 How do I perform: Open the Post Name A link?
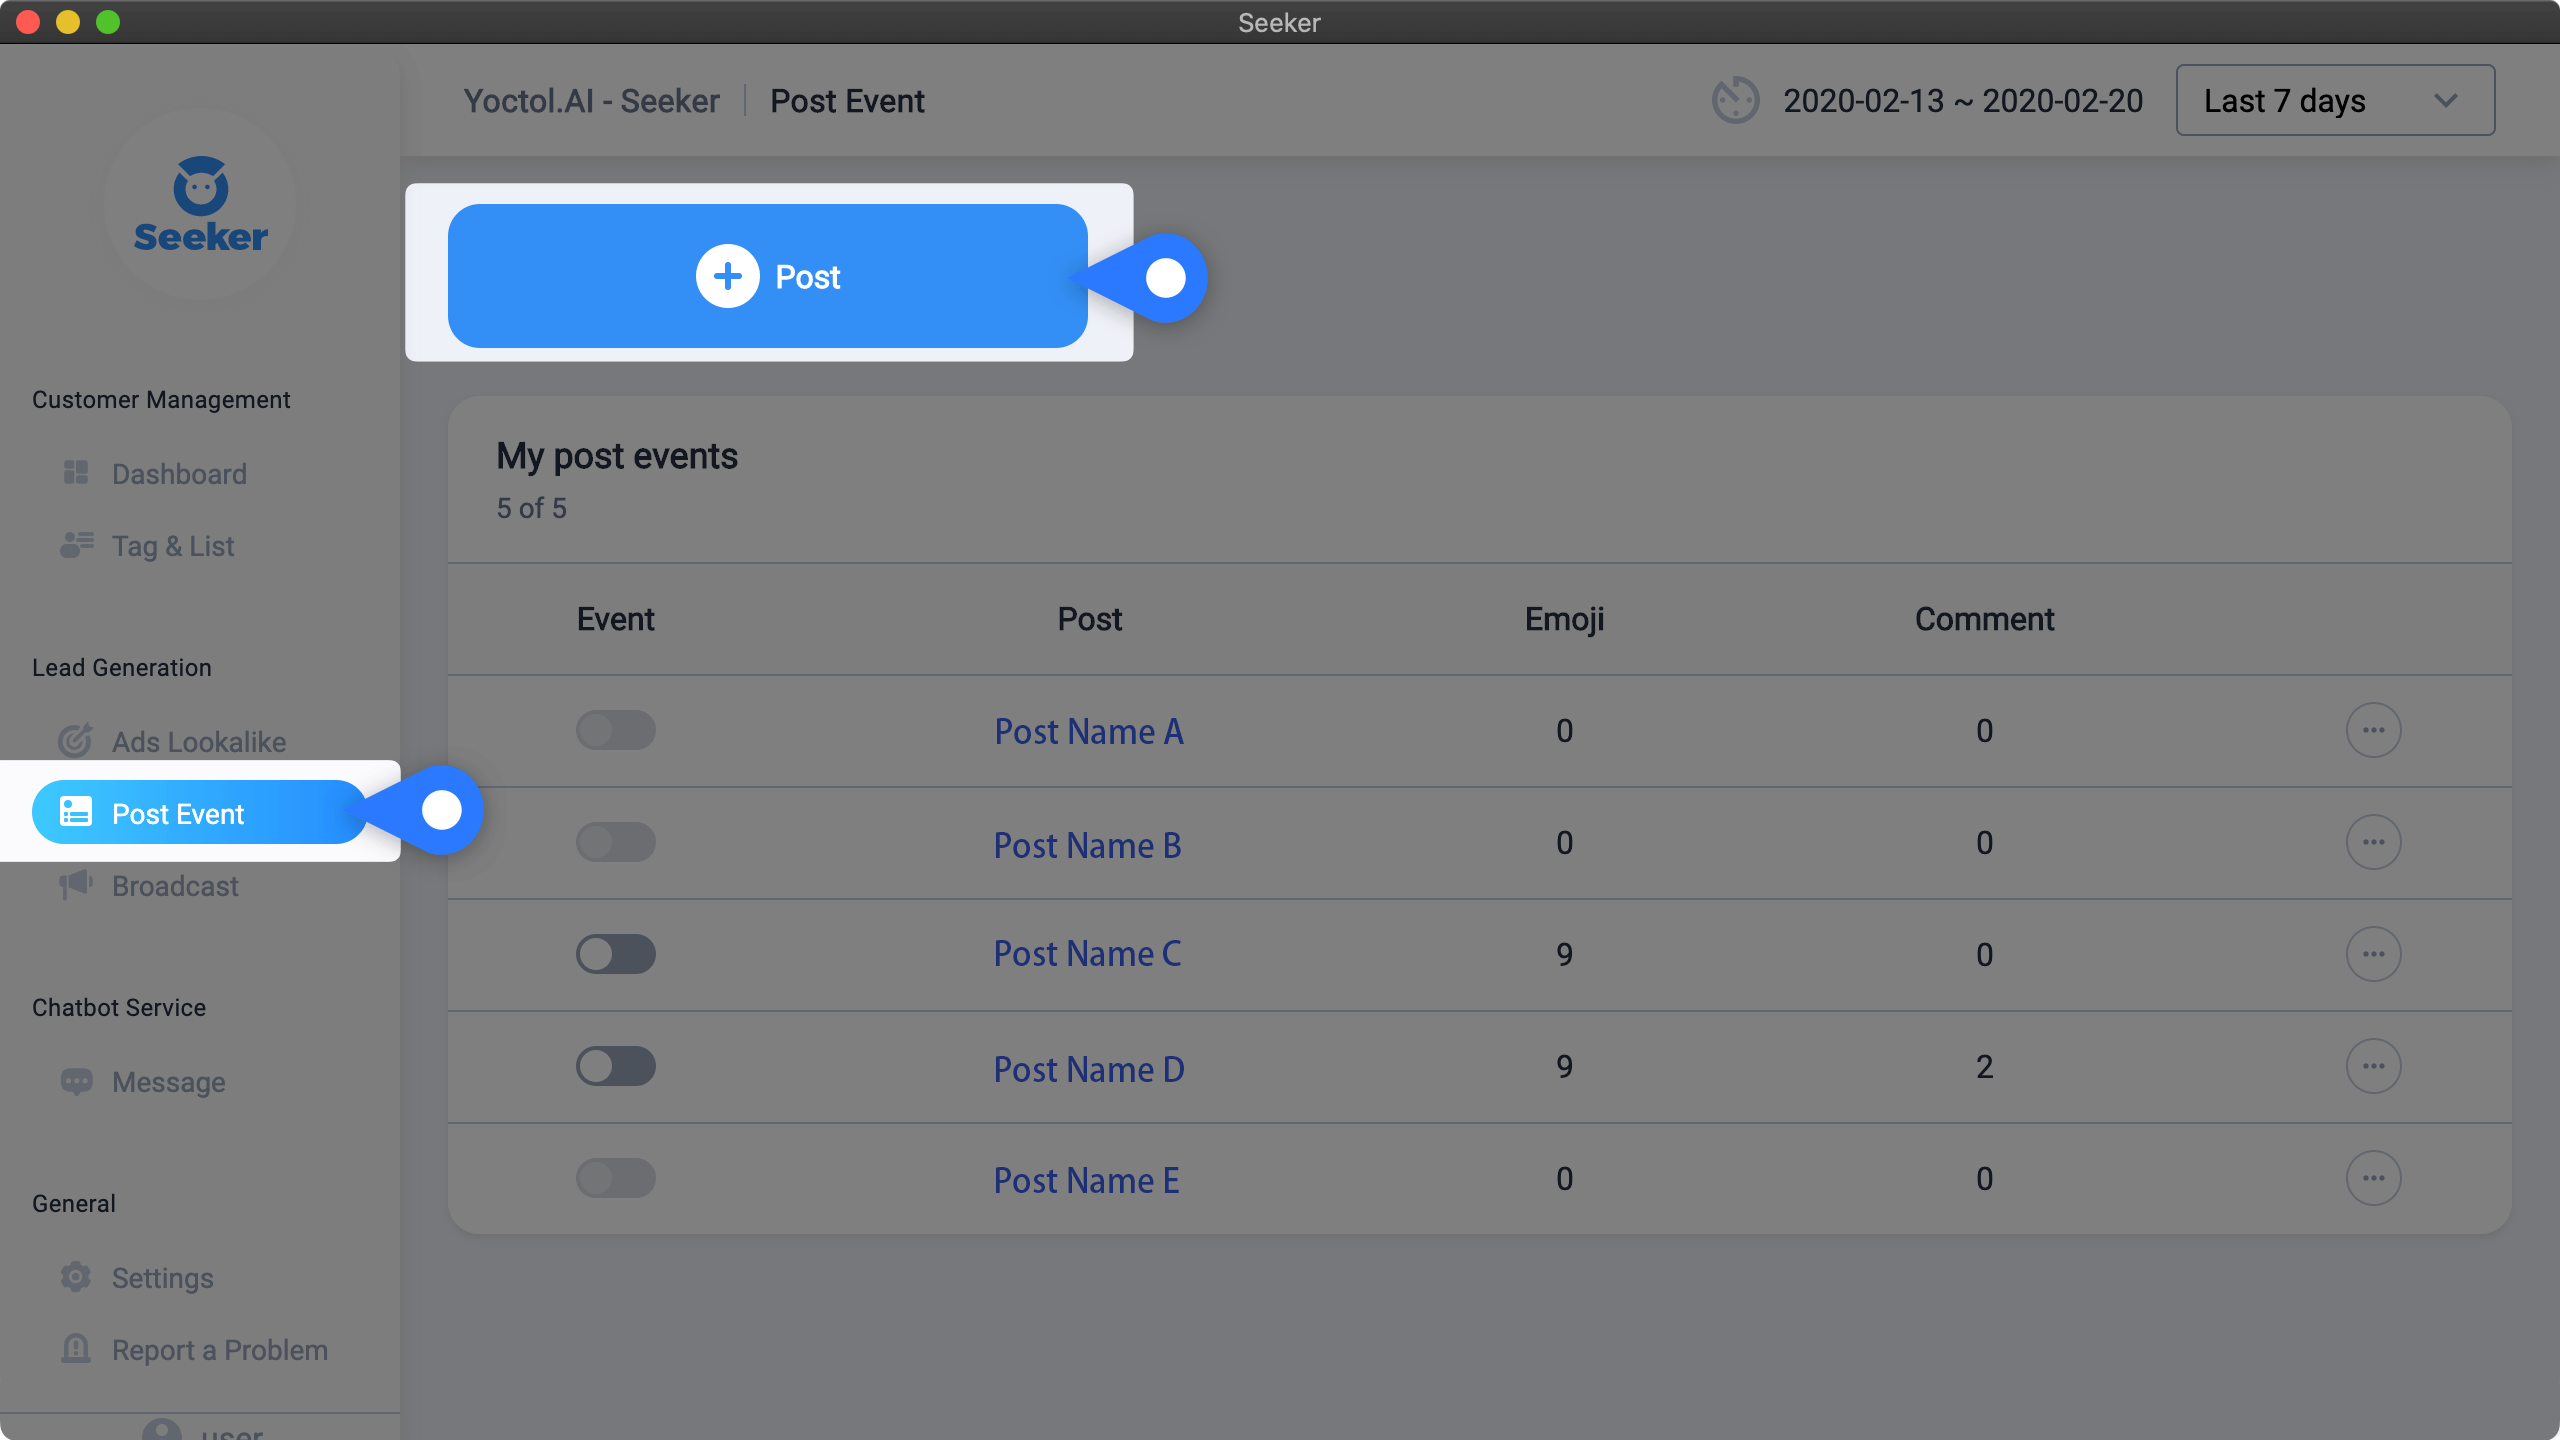1089,732
